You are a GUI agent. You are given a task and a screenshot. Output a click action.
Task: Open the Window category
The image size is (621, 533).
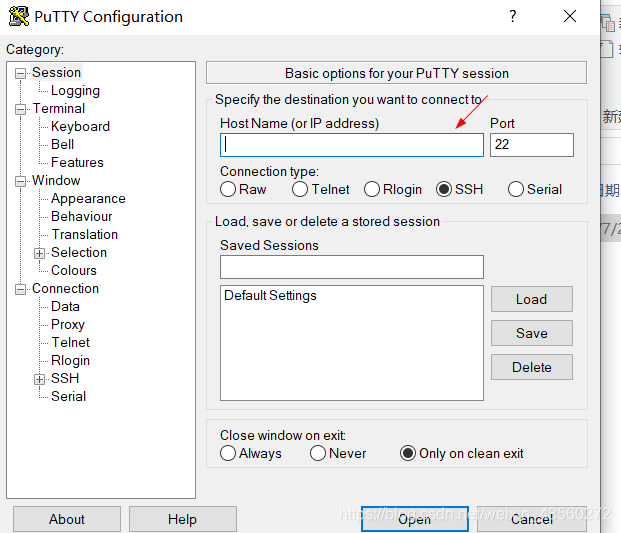[x=56, y=181]
